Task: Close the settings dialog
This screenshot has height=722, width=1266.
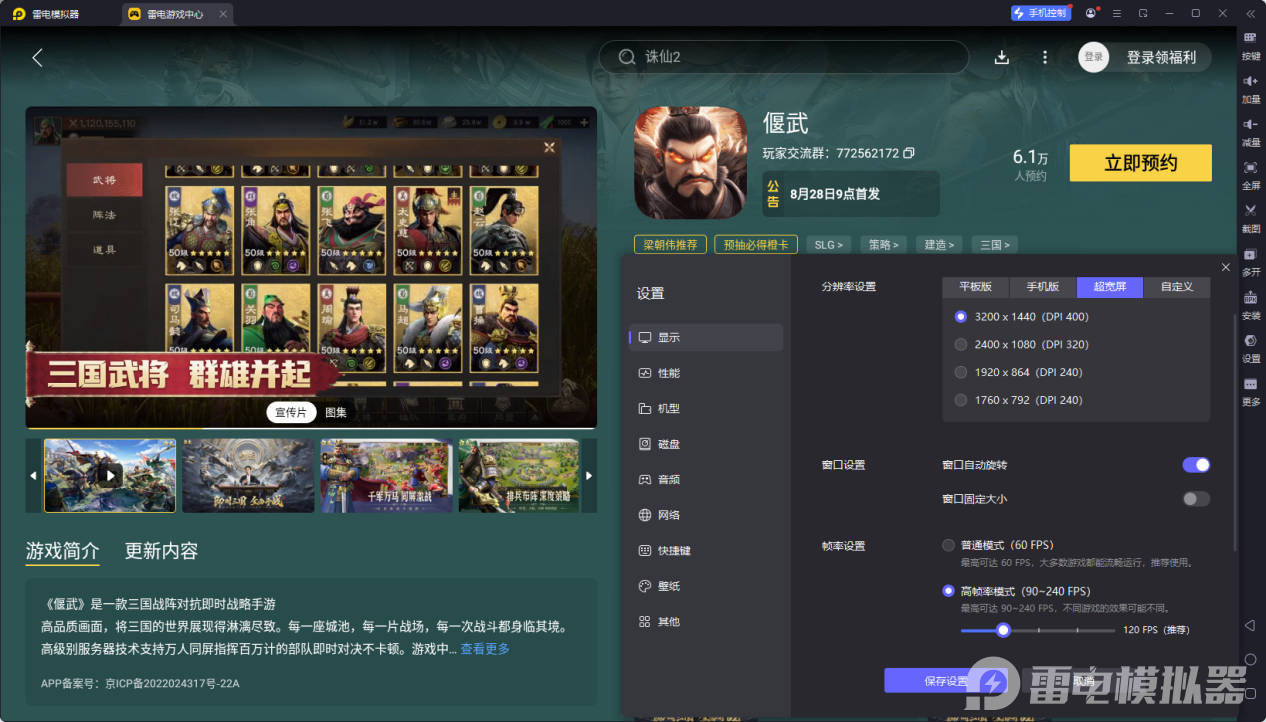Action: click(1226, 267)
